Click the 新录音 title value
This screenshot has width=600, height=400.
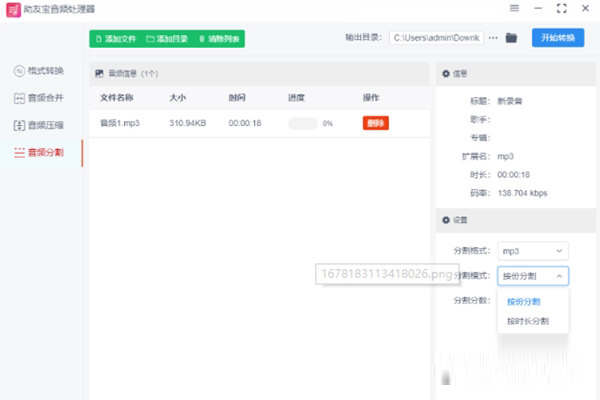[510, 101]
